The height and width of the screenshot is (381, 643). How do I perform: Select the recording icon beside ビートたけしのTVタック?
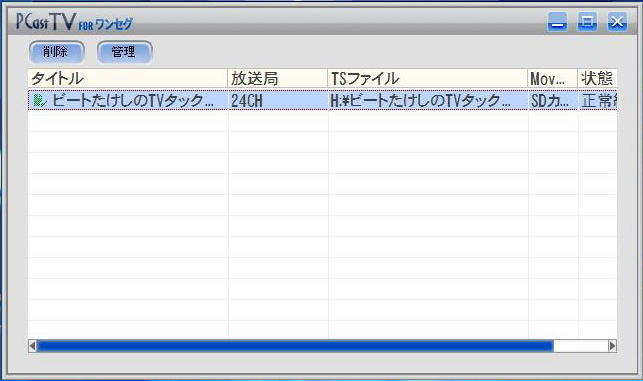point(40,100)
